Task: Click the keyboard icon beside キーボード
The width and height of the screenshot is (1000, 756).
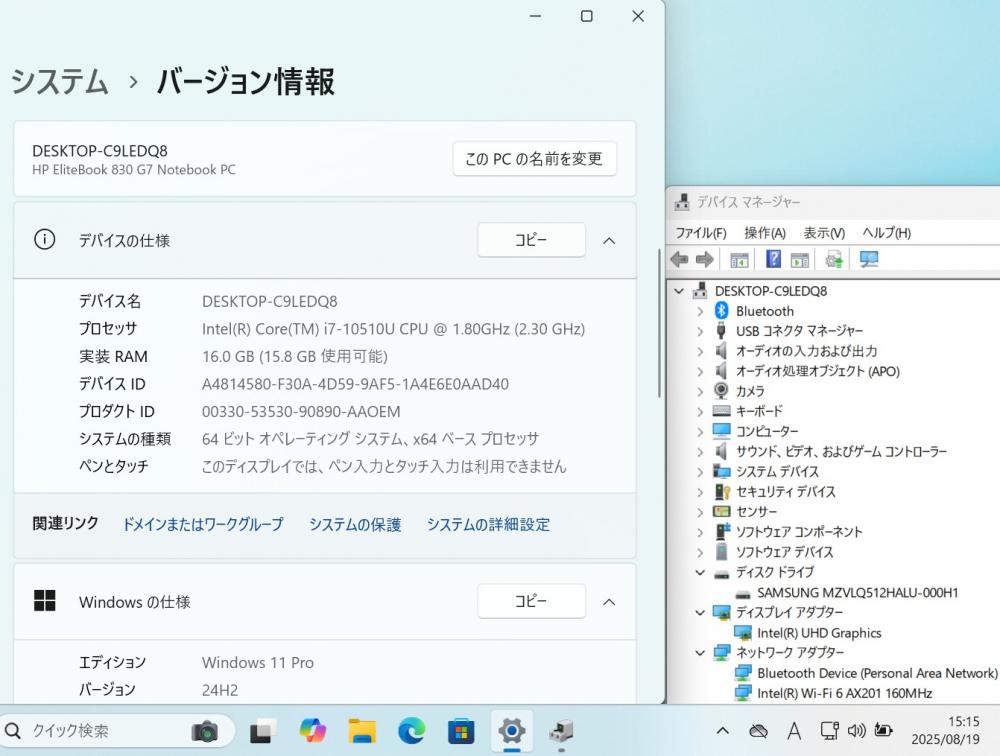Action: (721, 411)
